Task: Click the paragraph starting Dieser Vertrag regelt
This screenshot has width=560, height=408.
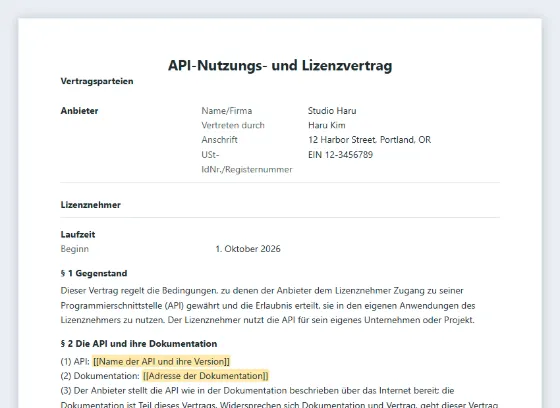Action: [x=268, y=305]
